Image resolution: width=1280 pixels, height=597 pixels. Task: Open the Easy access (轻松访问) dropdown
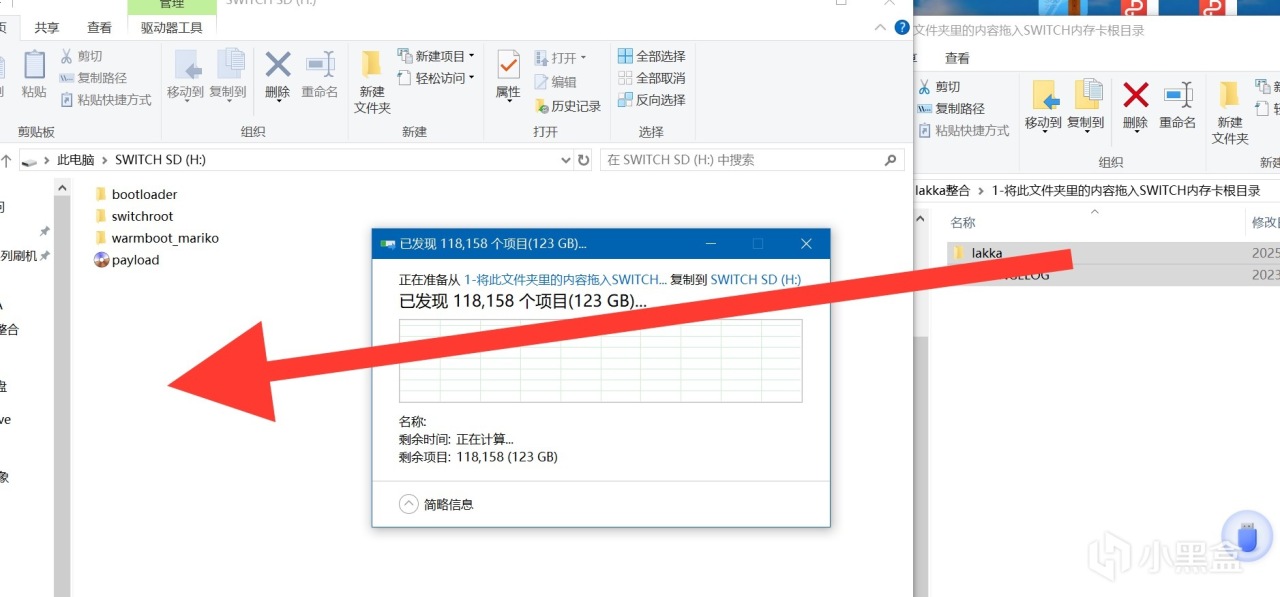click(x=436, y=78)
